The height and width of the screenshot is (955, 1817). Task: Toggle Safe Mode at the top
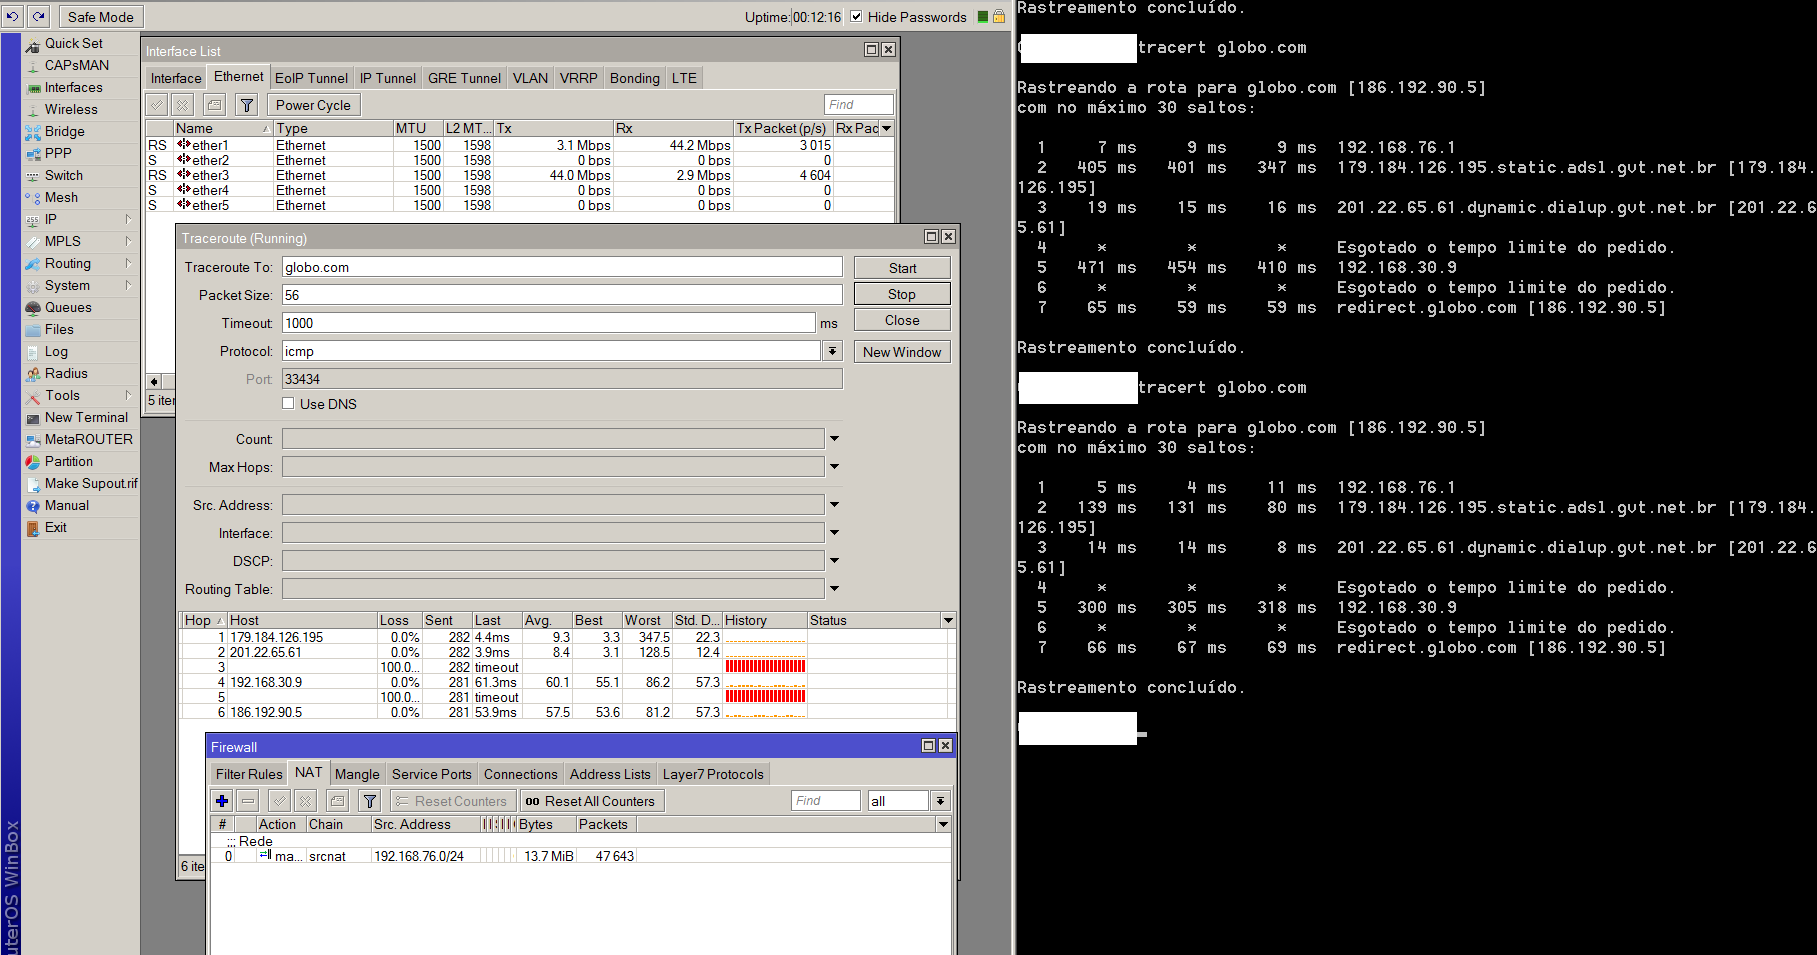100,16
